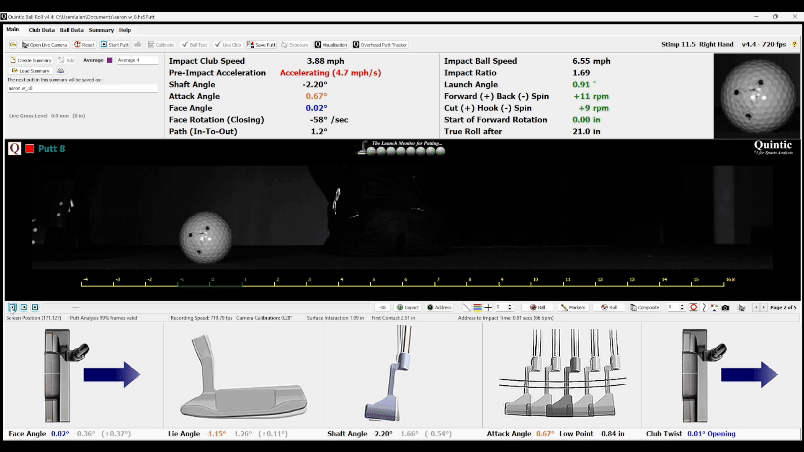Toggle the Composite view button
This screenshot has width=804, height=452.
(x=645, y=307)
